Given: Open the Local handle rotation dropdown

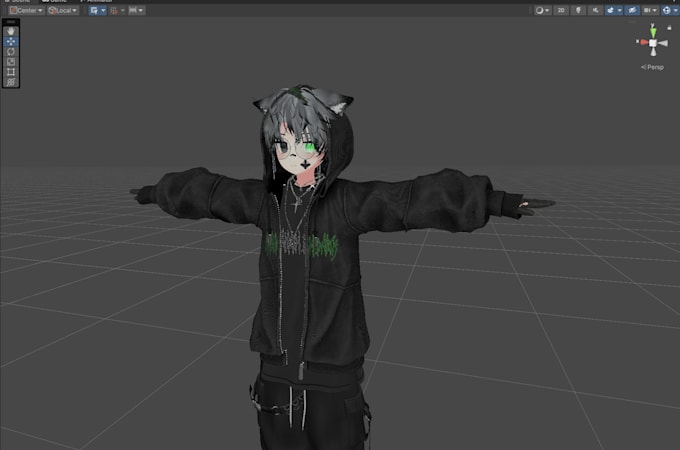Looking at the screenshot, I should (x=63, y=10).
